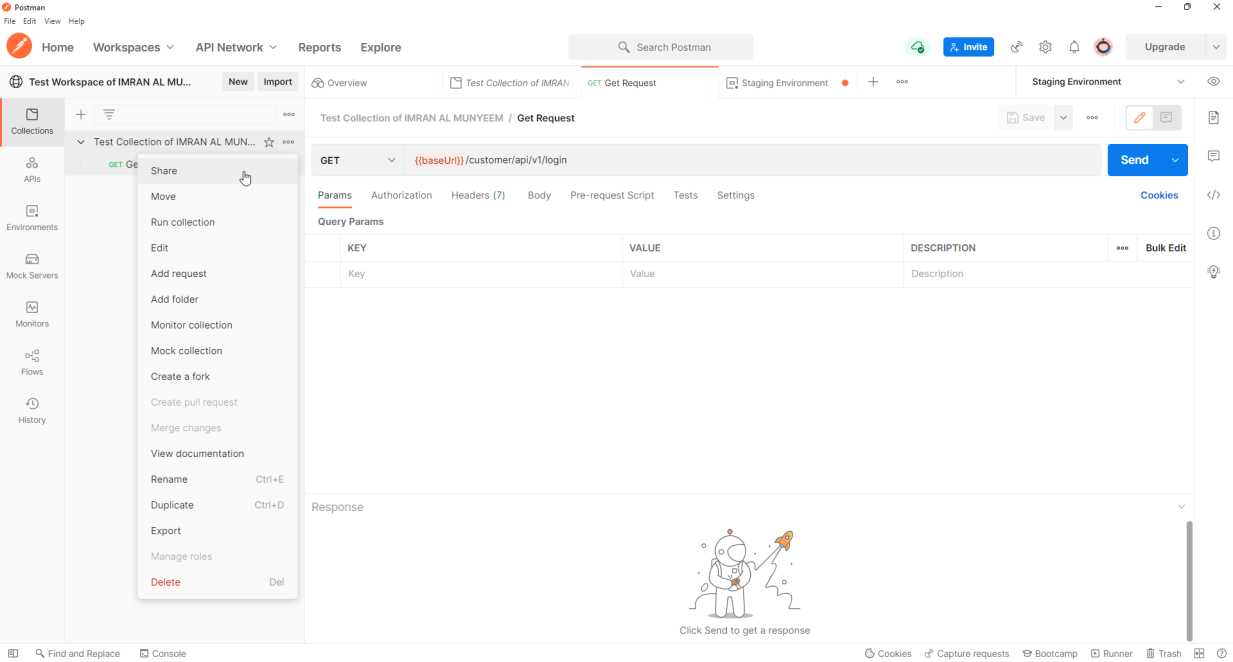The image size is (1233, 662).
Task: Click the sync status cloud icon
Action: click(917, 47)
